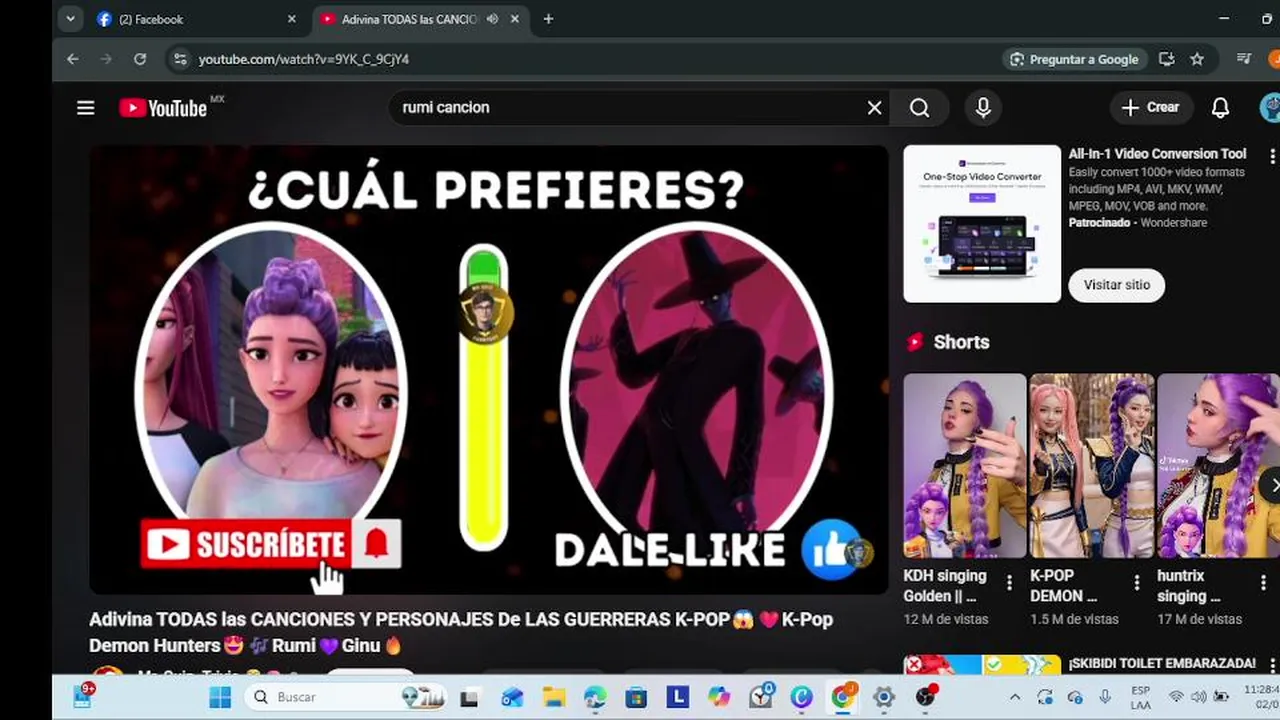1280x720 pixels.
Task: Open the YouTube hamburger guide menu
Action: [x=85, y=108]
